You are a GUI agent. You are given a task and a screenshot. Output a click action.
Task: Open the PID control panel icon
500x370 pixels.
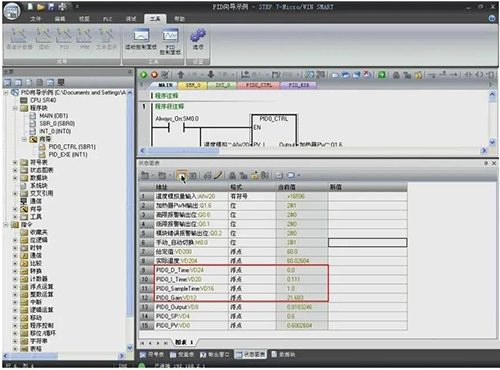pos(170,41)
